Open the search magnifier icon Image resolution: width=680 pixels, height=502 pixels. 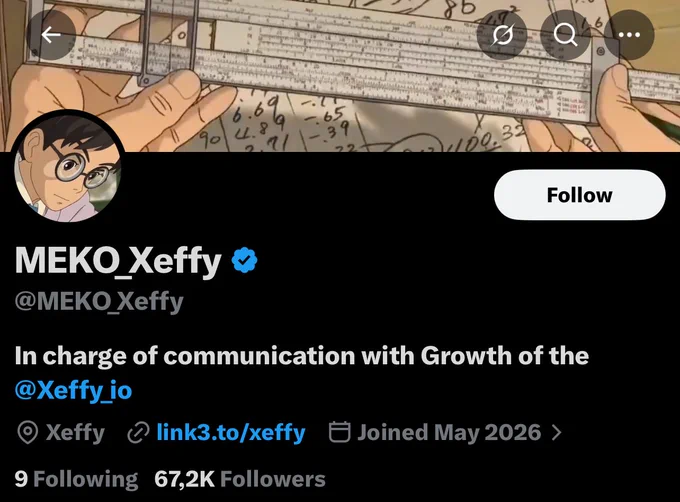point(565,35)
